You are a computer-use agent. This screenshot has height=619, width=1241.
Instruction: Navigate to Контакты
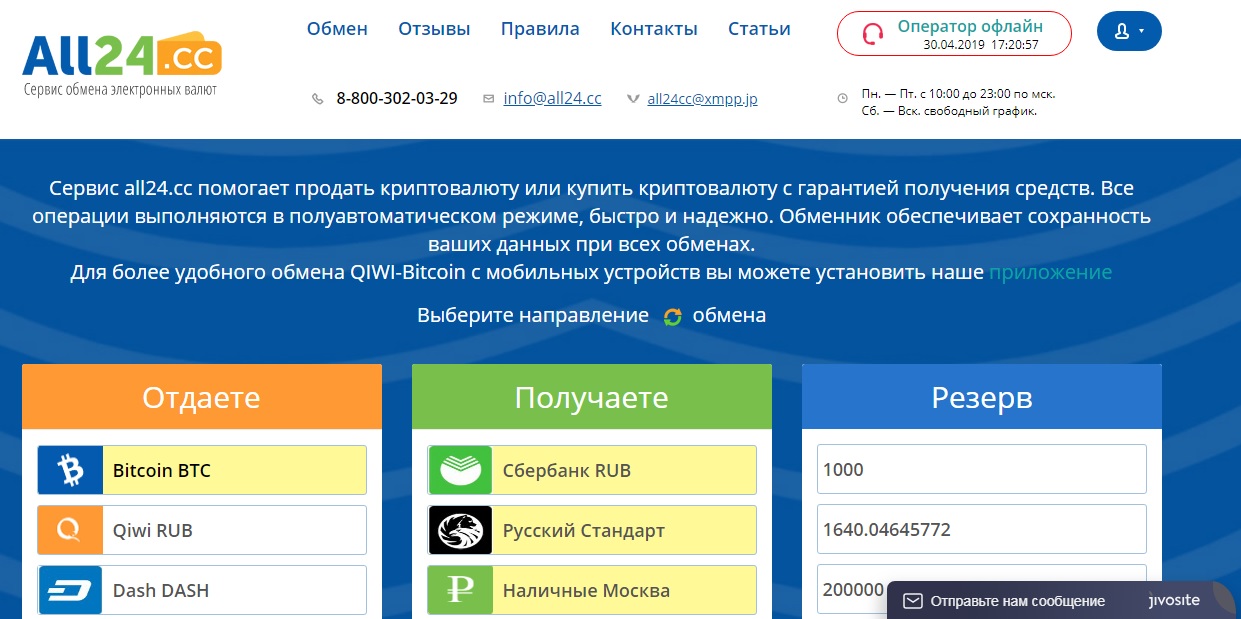[x=654, y=29]
